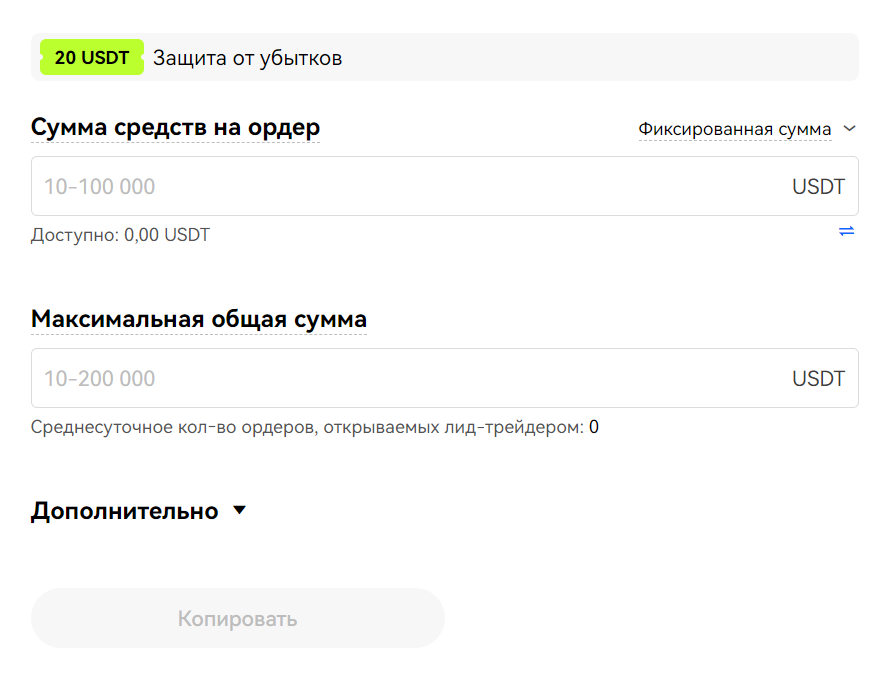Click the blue transfer arrows icon

tap(846, 231)
